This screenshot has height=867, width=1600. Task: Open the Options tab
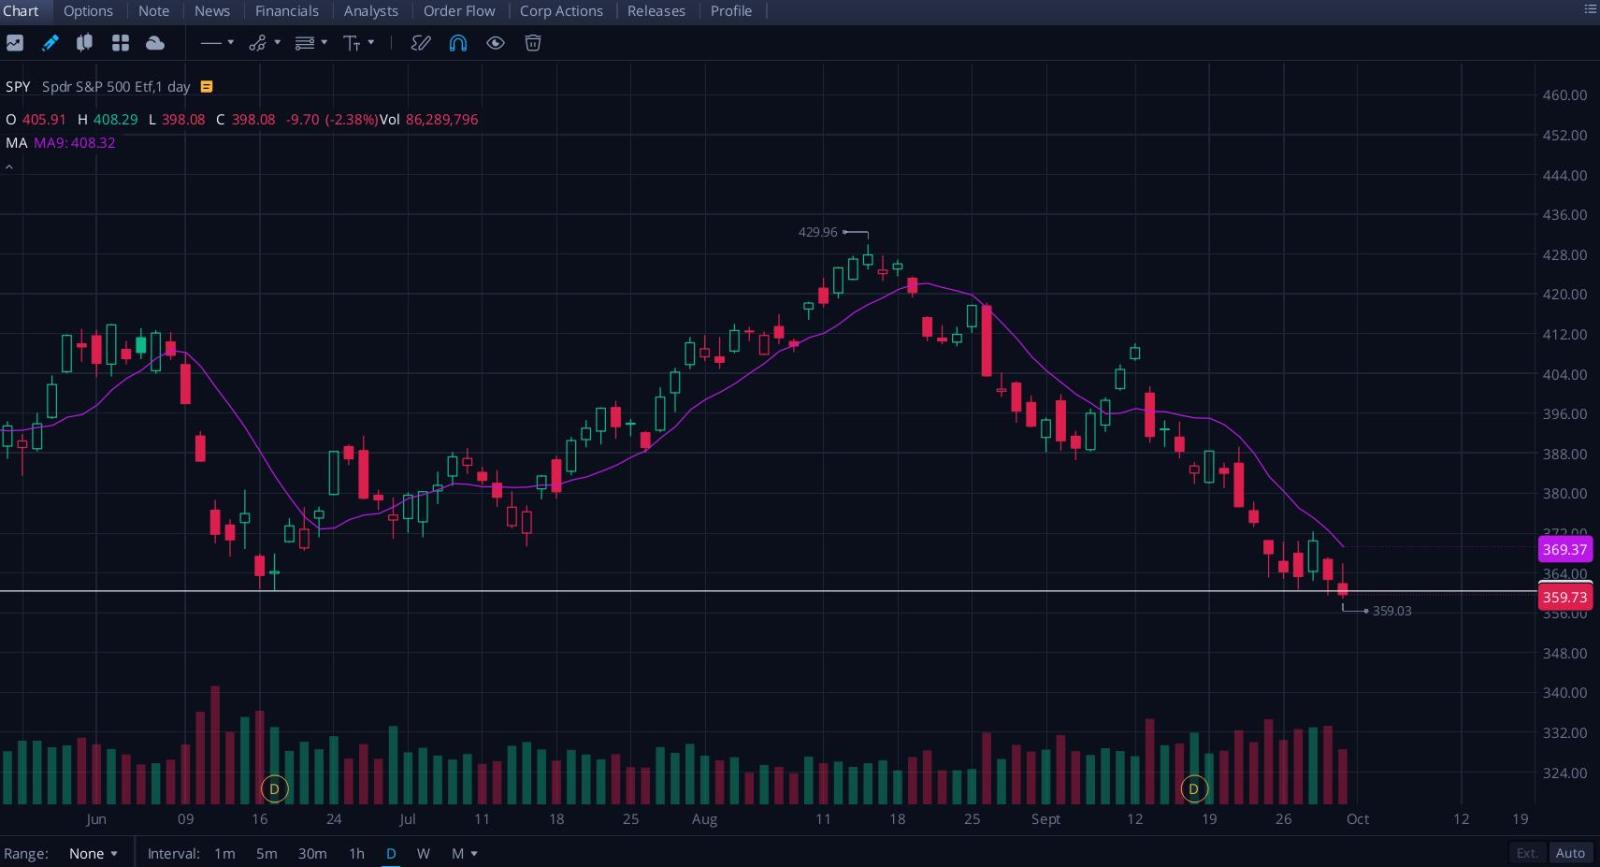[88, 11]
